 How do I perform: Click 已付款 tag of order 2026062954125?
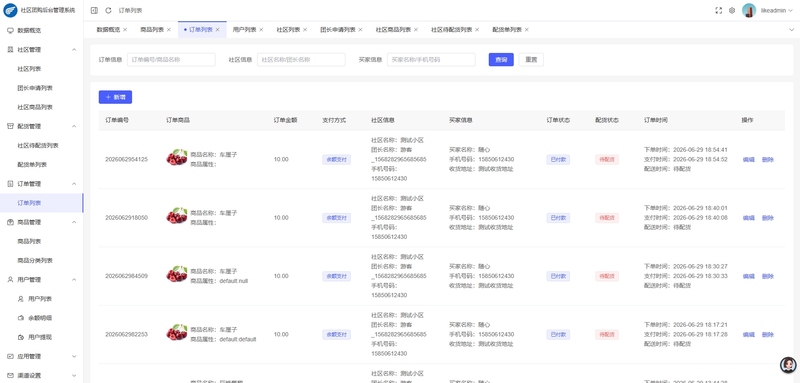(x=558, y=160)
